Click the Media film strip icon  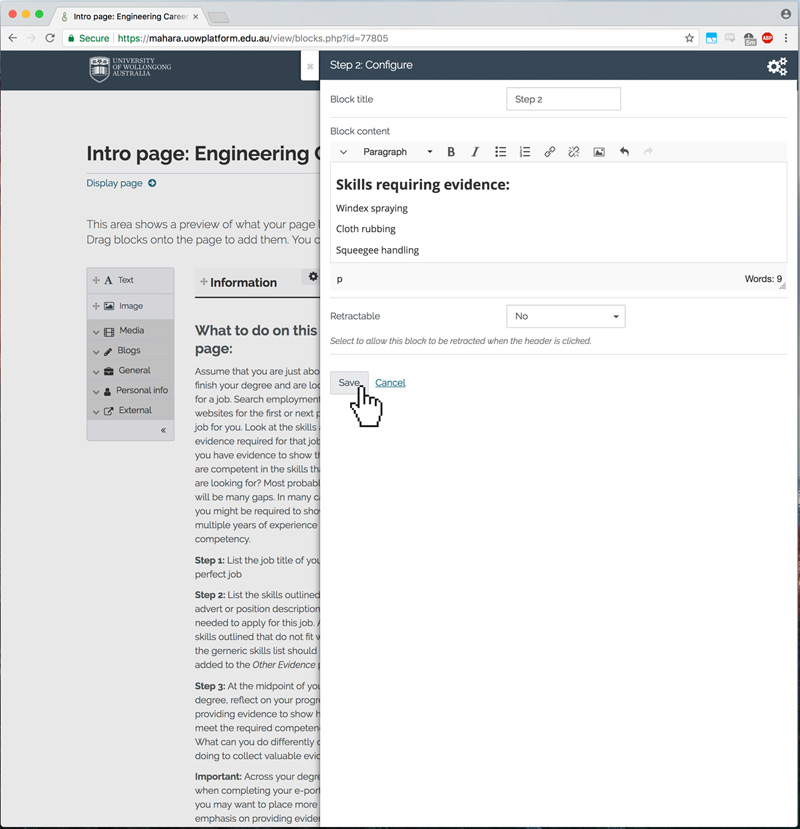pos(109,332)
